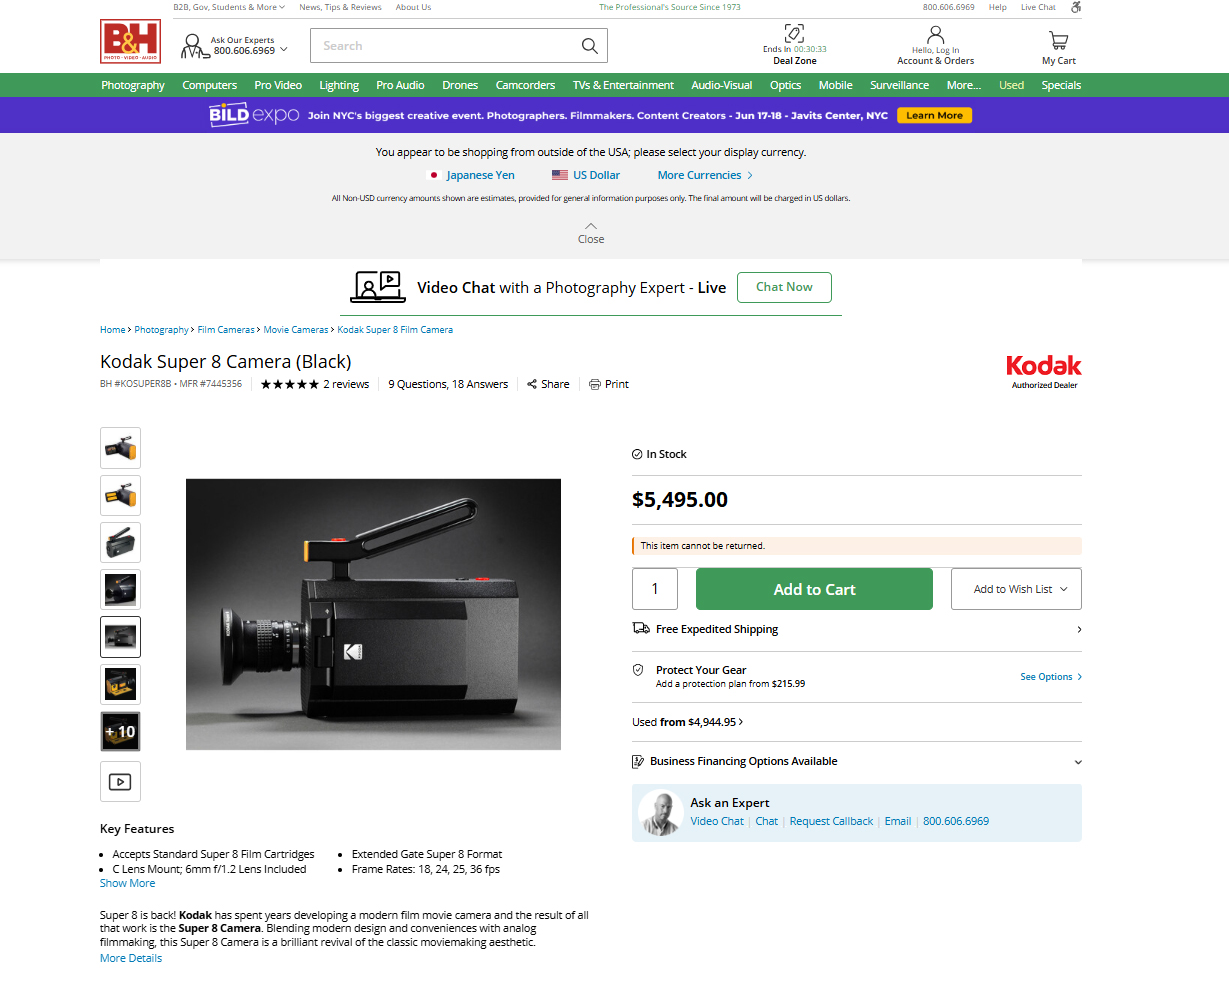Open the Lighting menu
The width and height of the screenshot is (1229, 990).
(x=339, y=85)
